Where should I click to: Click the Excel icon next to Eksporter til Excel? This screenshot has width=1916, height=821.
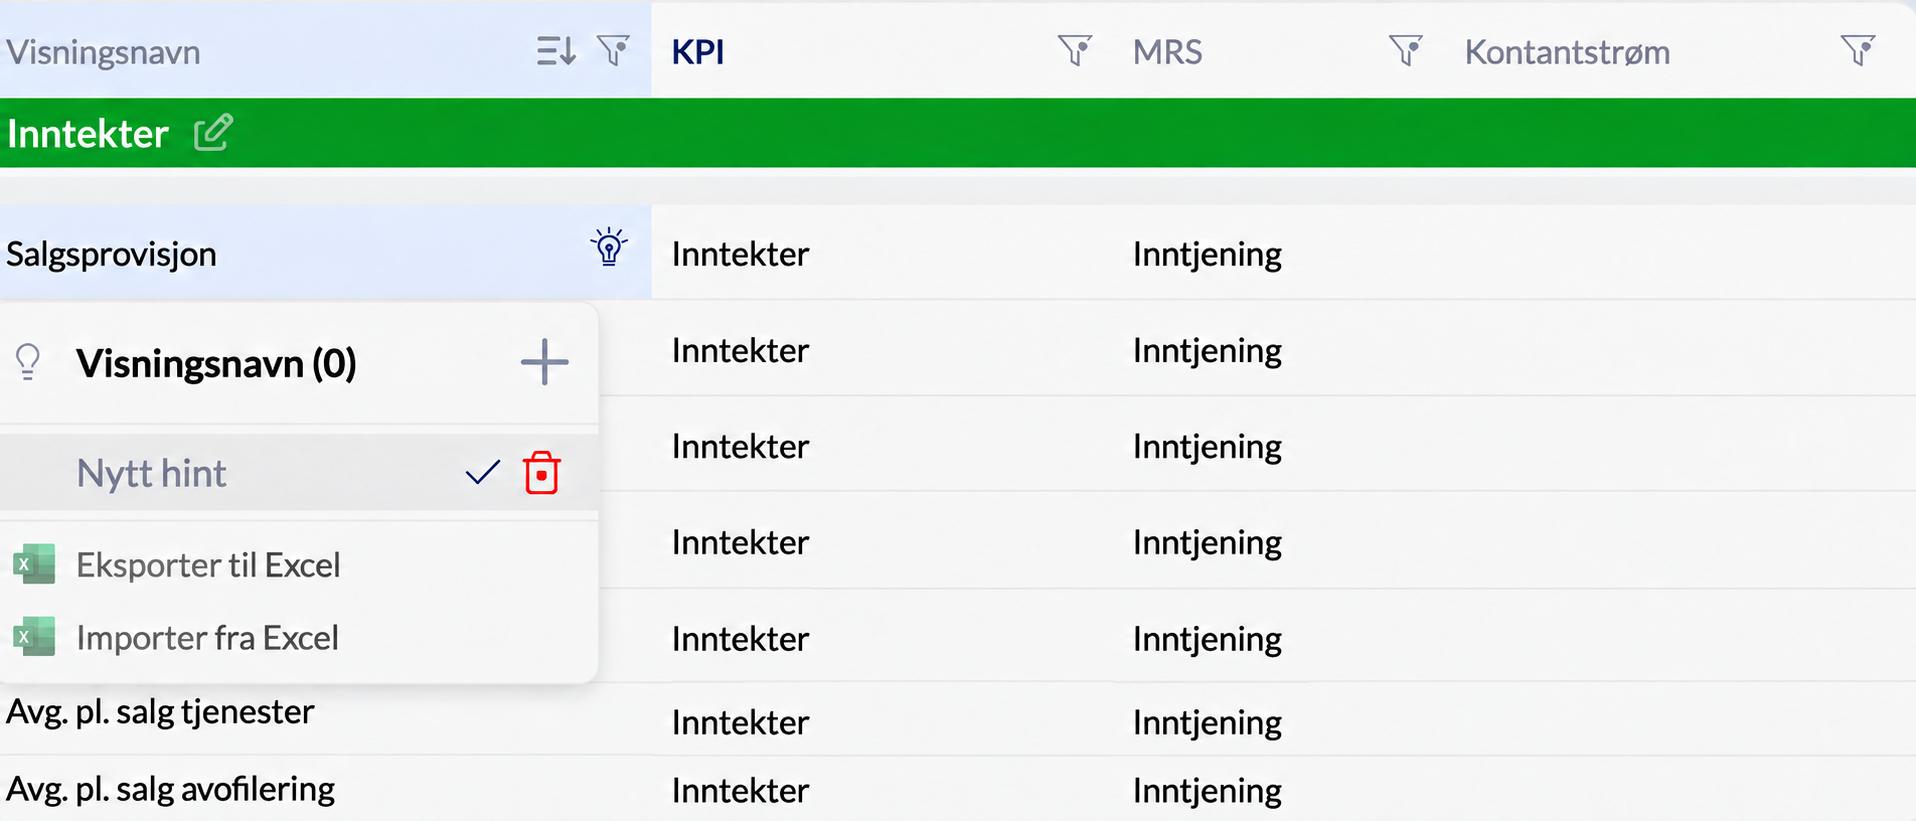point(34,564)
